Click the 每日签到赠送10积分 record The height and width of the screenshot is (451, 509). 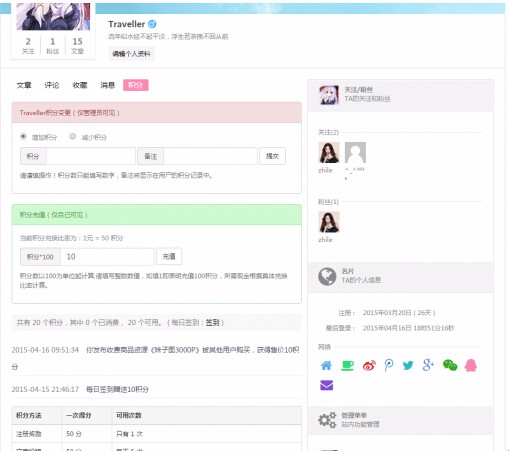pos(117,389)
